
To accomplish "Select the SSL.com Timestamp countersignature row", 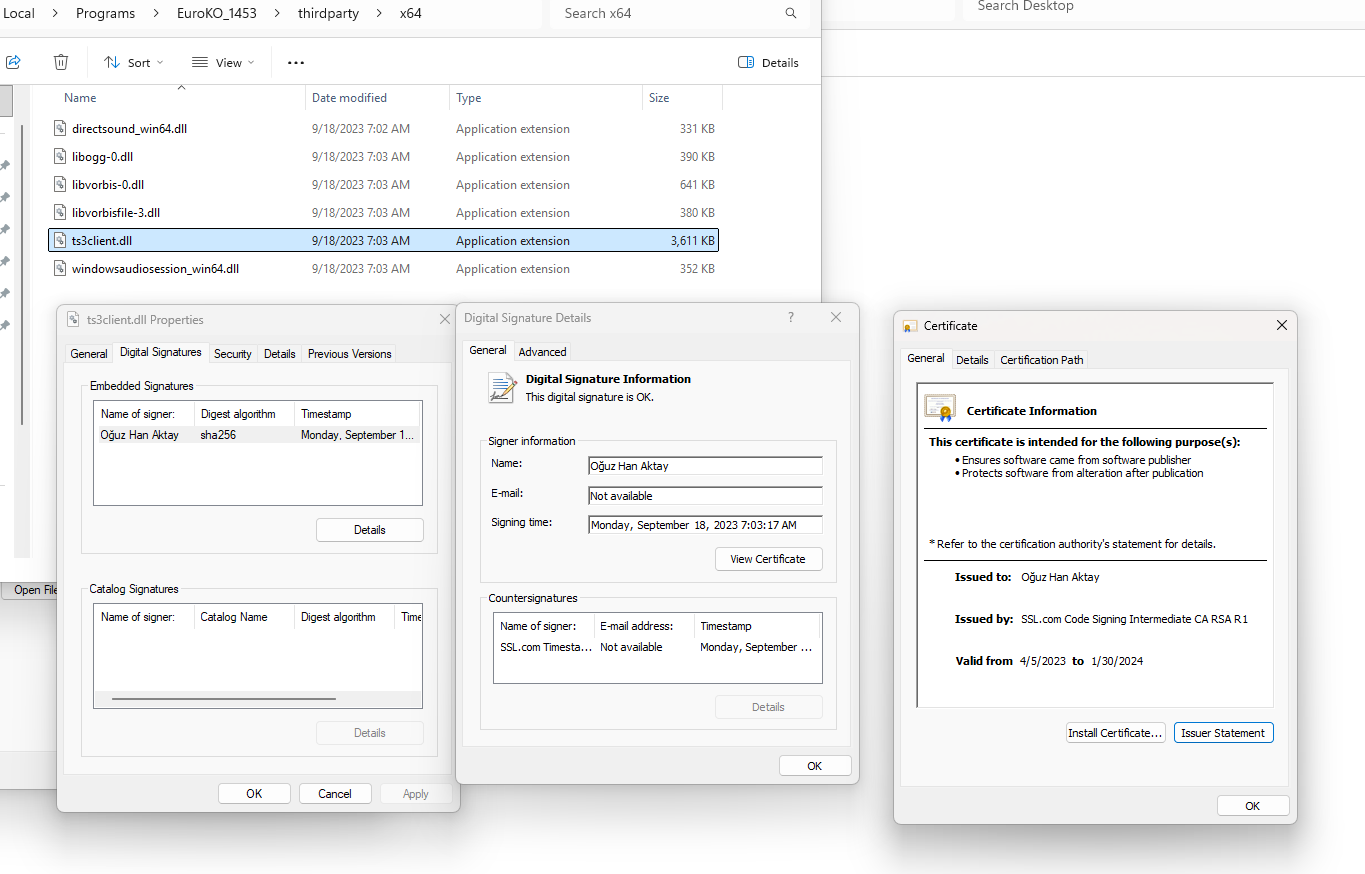I will tap(657, 647).
